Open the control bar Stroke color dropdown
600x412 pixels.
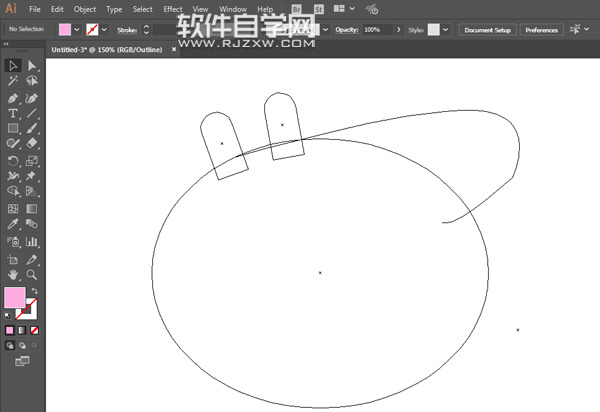pyautogui.click(x=104, y=29)
